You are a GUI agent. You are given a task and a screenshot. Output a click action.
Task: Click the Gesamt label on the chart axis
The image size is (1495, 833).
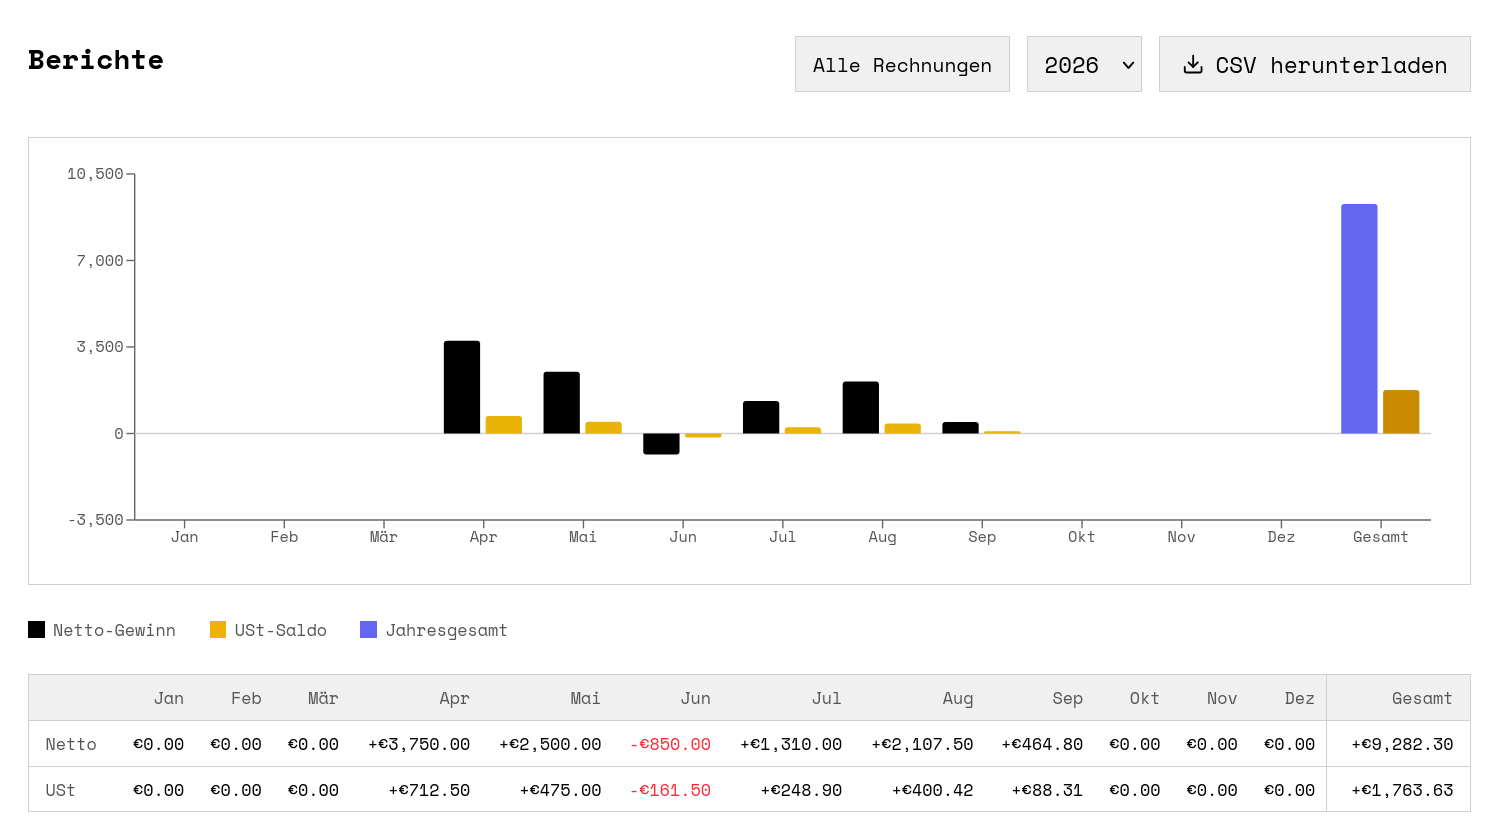(1381, 537)
